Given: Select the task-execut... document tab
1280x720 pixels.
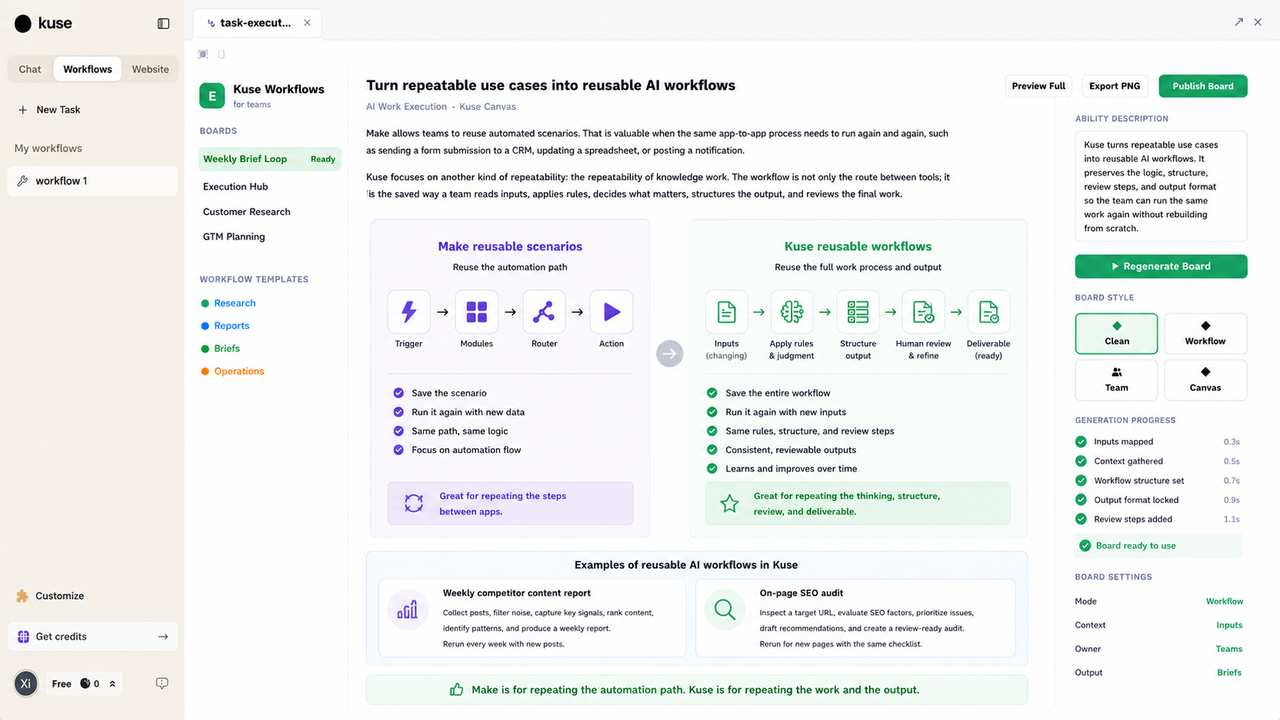Looking at the screenshot, I should tap(258, 23).
